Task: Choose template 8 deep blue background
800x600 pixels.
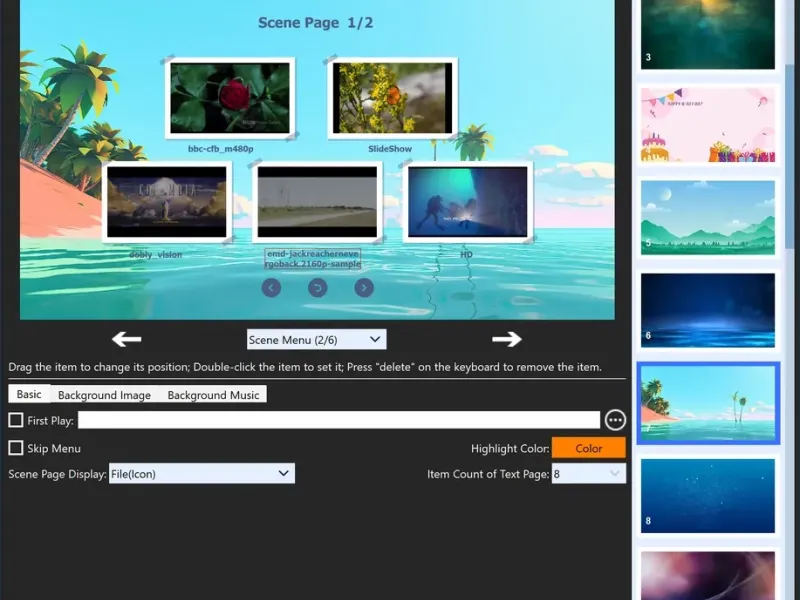Action: (708, 496)
